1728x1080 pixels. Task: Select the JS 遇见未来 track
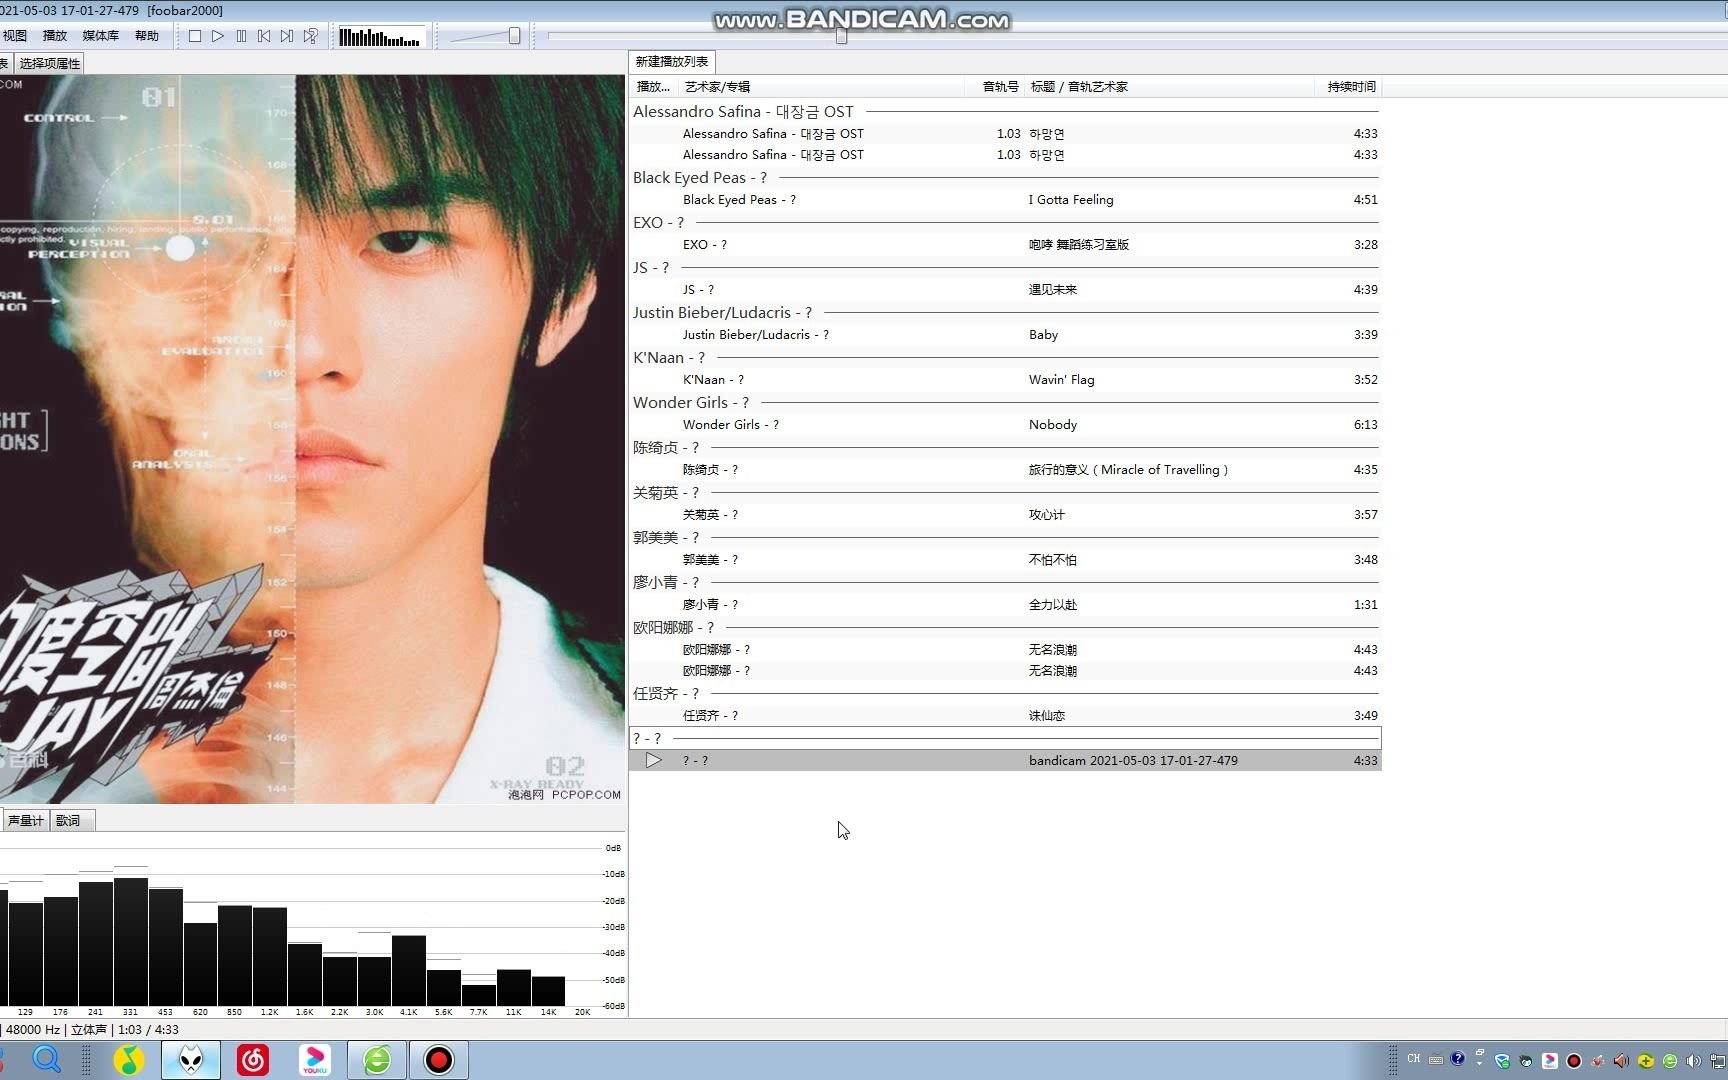[1005, 290]
